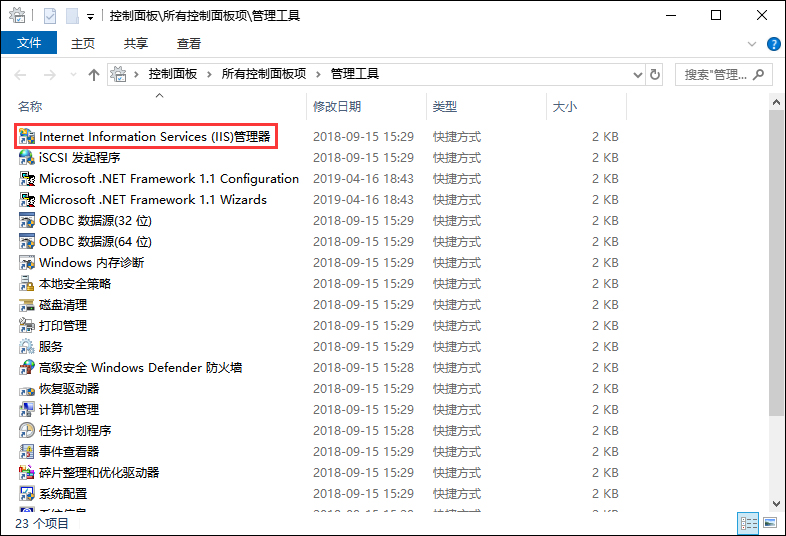Click the 系统配置 icon
The height and width of the screenshot is (536, 786).
coord(27,494)
